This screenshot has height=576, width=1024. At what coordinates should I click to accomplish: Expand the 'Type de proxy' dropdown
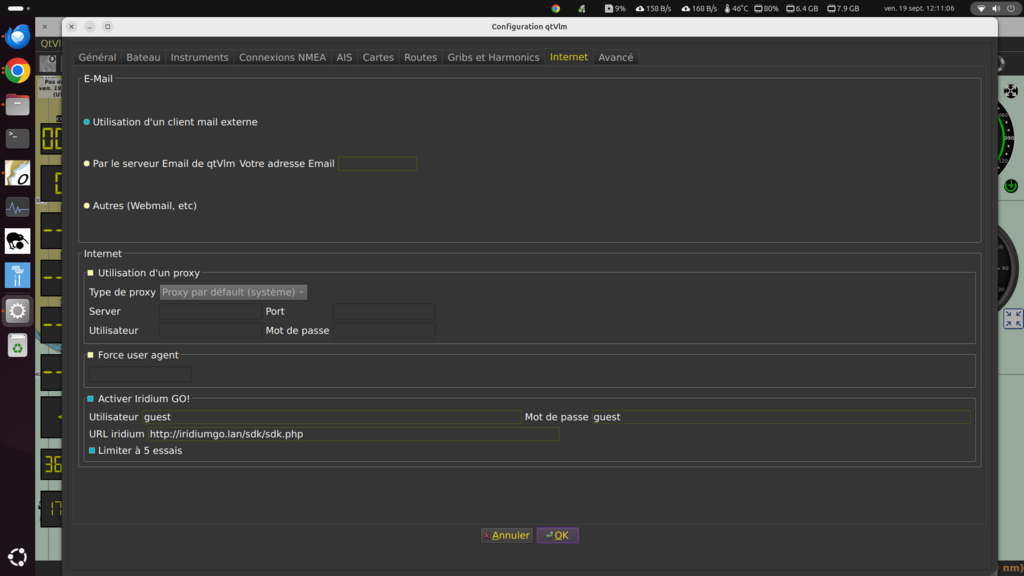tap(233, 292)
